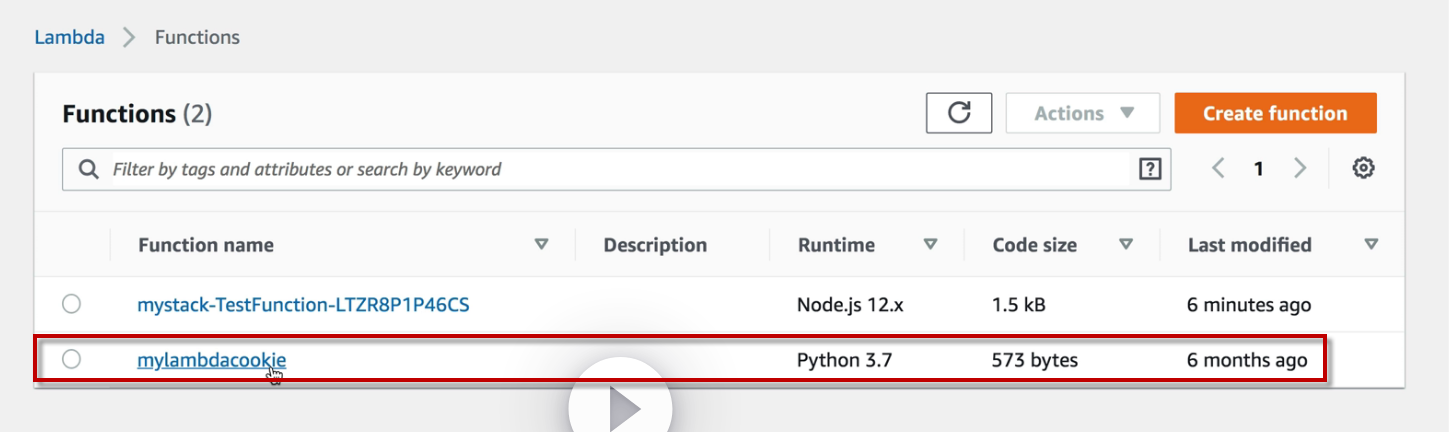Viewport: 1449px width, 432px height.
Task: Click the search help question mark icon
Action: pos(1150,169)
